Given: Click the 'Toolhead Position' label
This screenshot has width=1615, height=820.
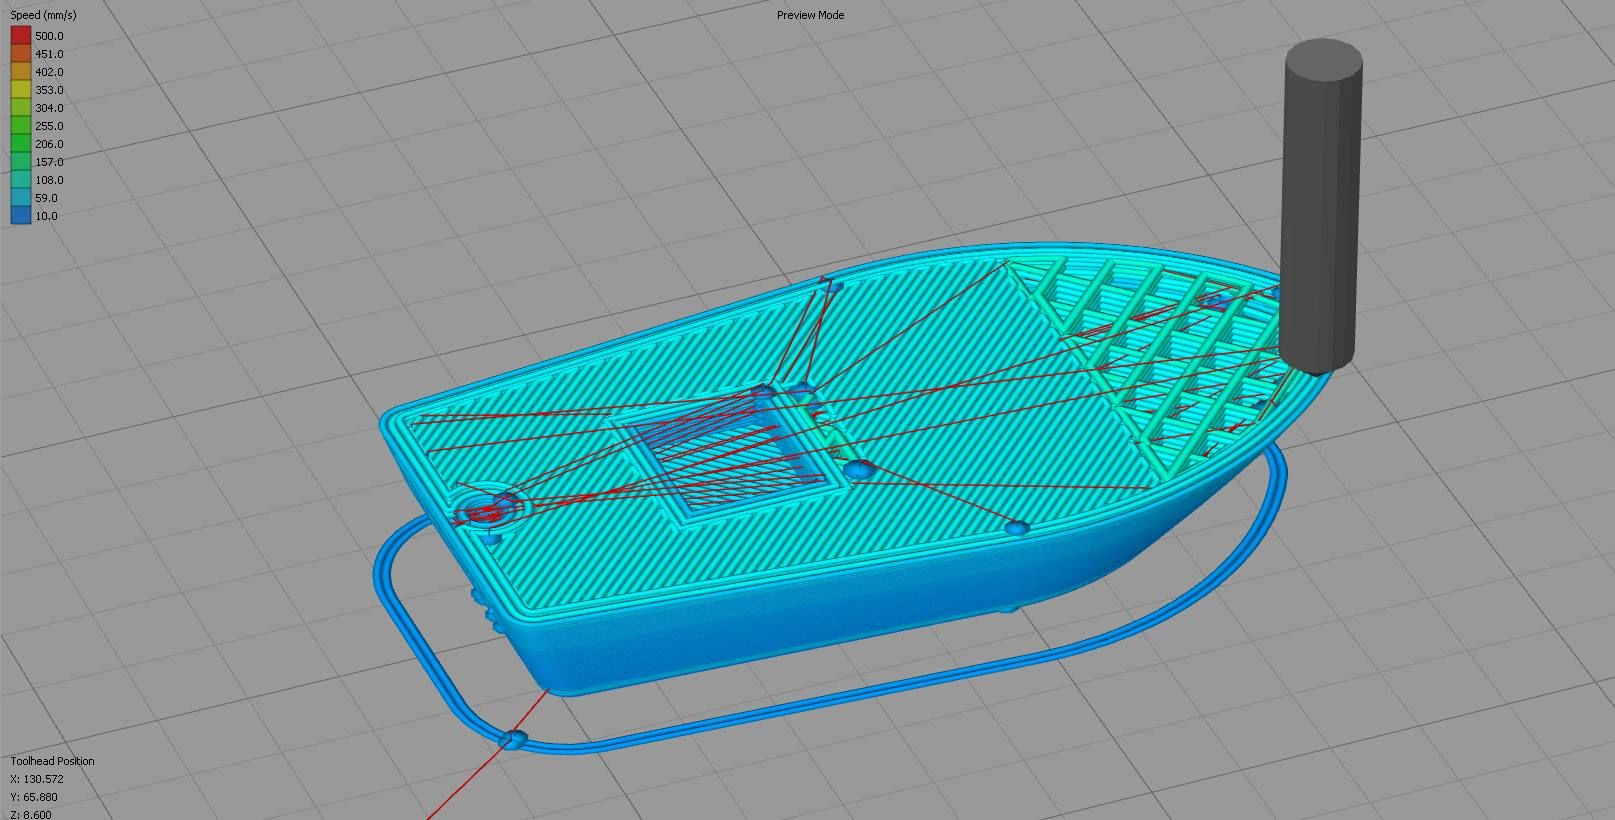Looking at the screenshot, I should [x=52, y=761].
